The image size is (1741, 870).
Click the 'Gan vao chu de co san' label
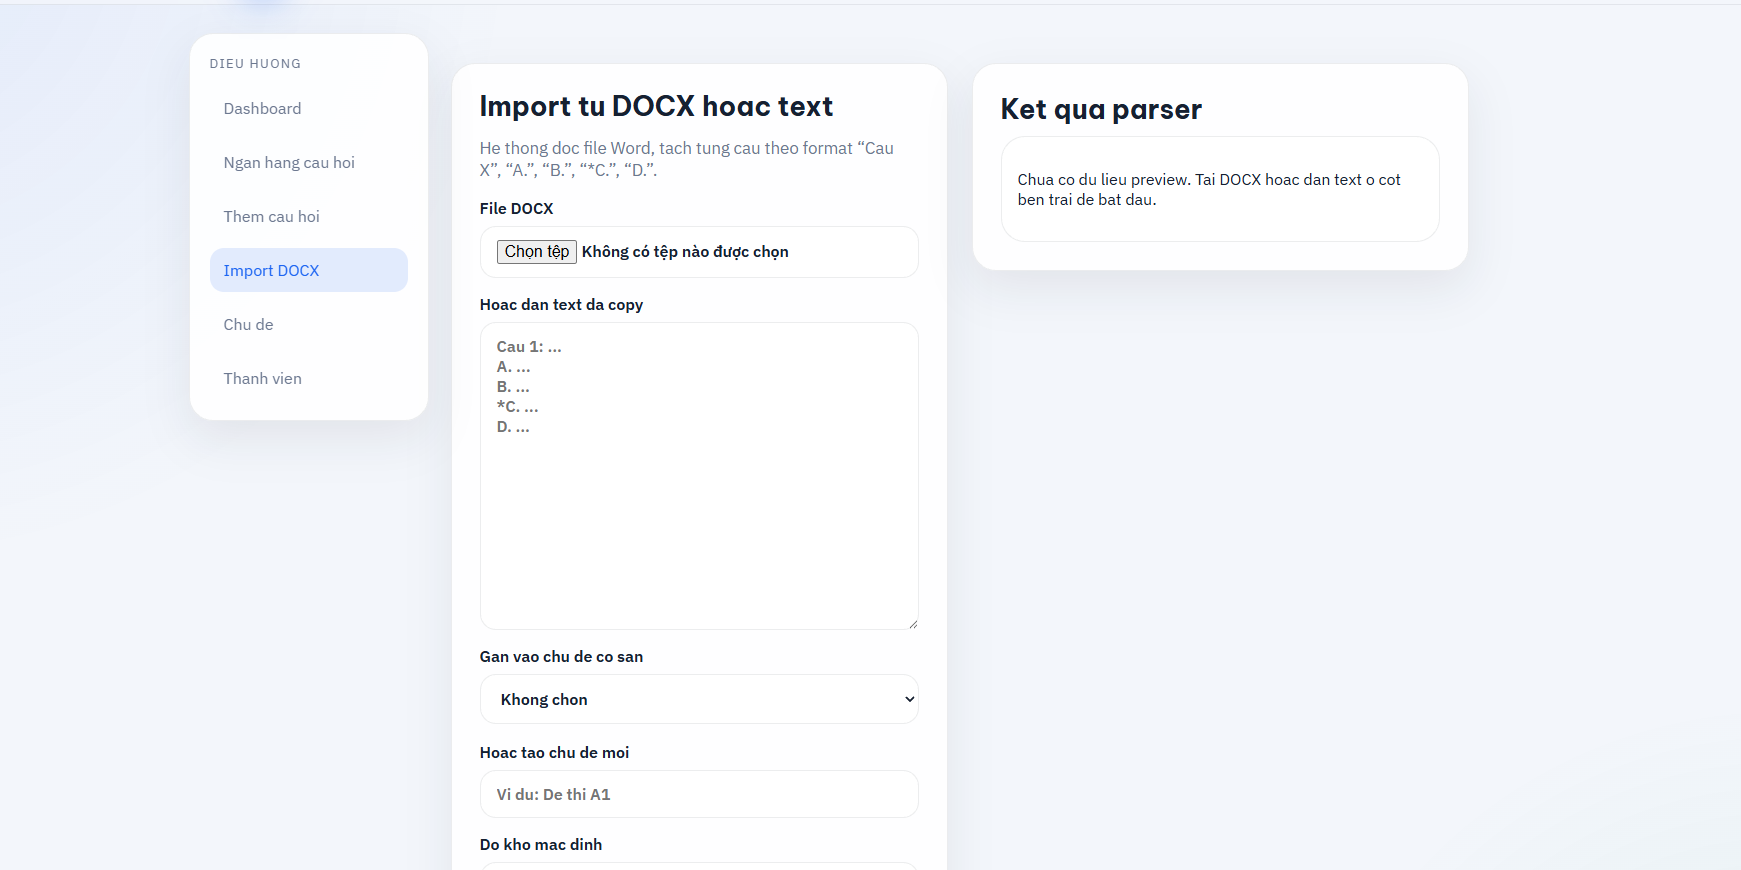561,657
